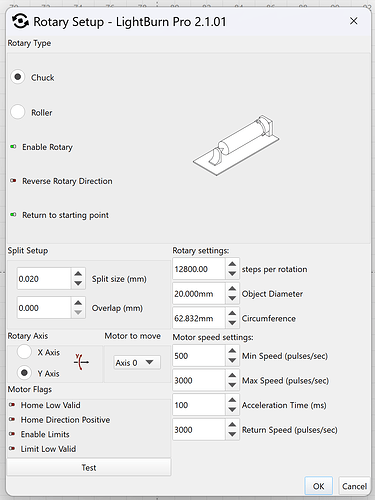Click the Split size input field
The height and width of the screenshot is (500, 375).
coord(44,279)
